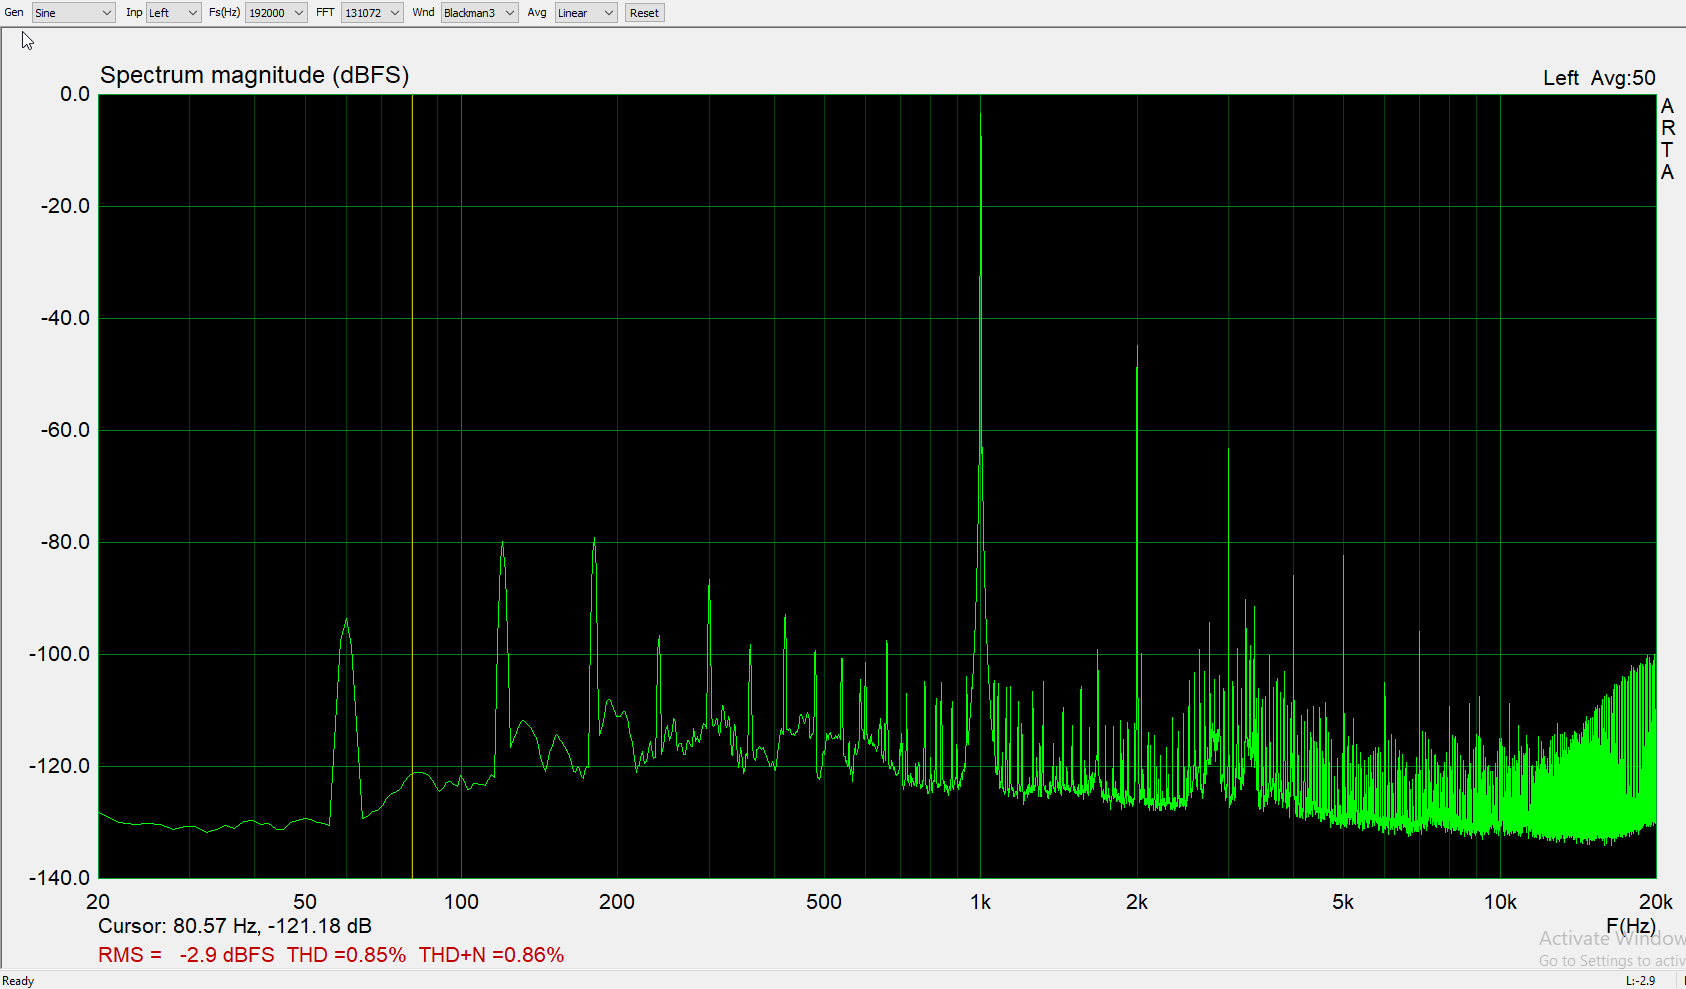Screen dimensions: 1686x989
Task: Click the Spectrum magnitude (dBFS) title
Action: pyautogui.click(x=255, y=76)
